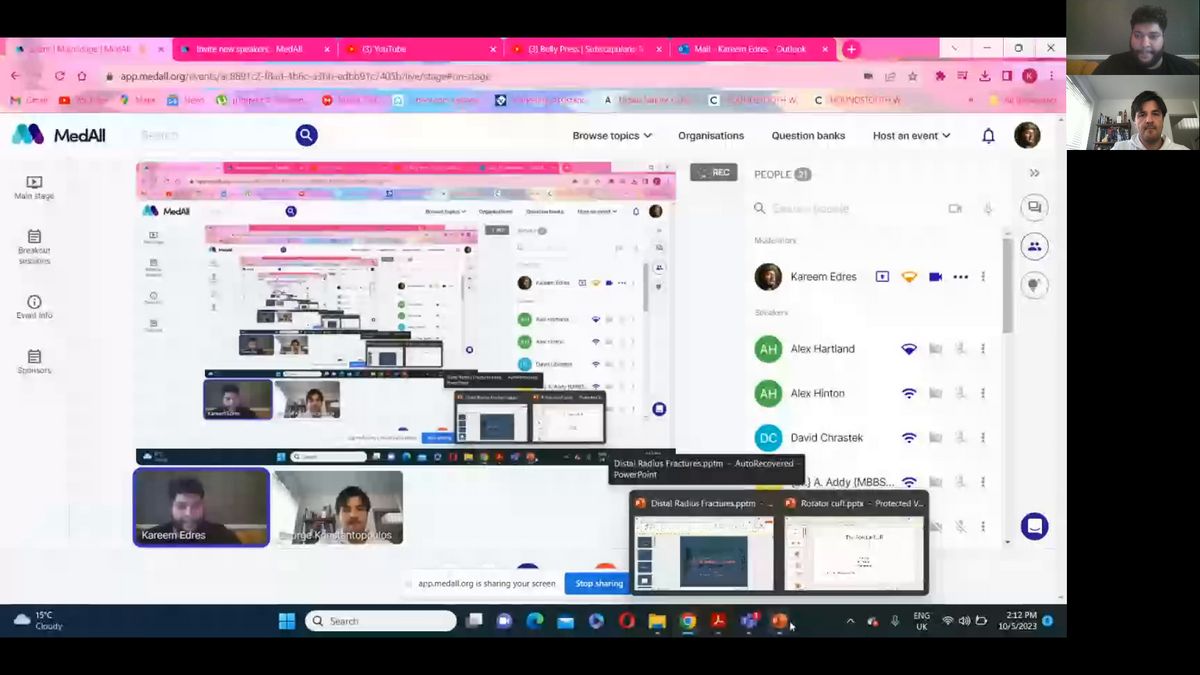Collapse the people panel with double chevron
The height and width of the screenshot is (675, 1200).
1034,173
